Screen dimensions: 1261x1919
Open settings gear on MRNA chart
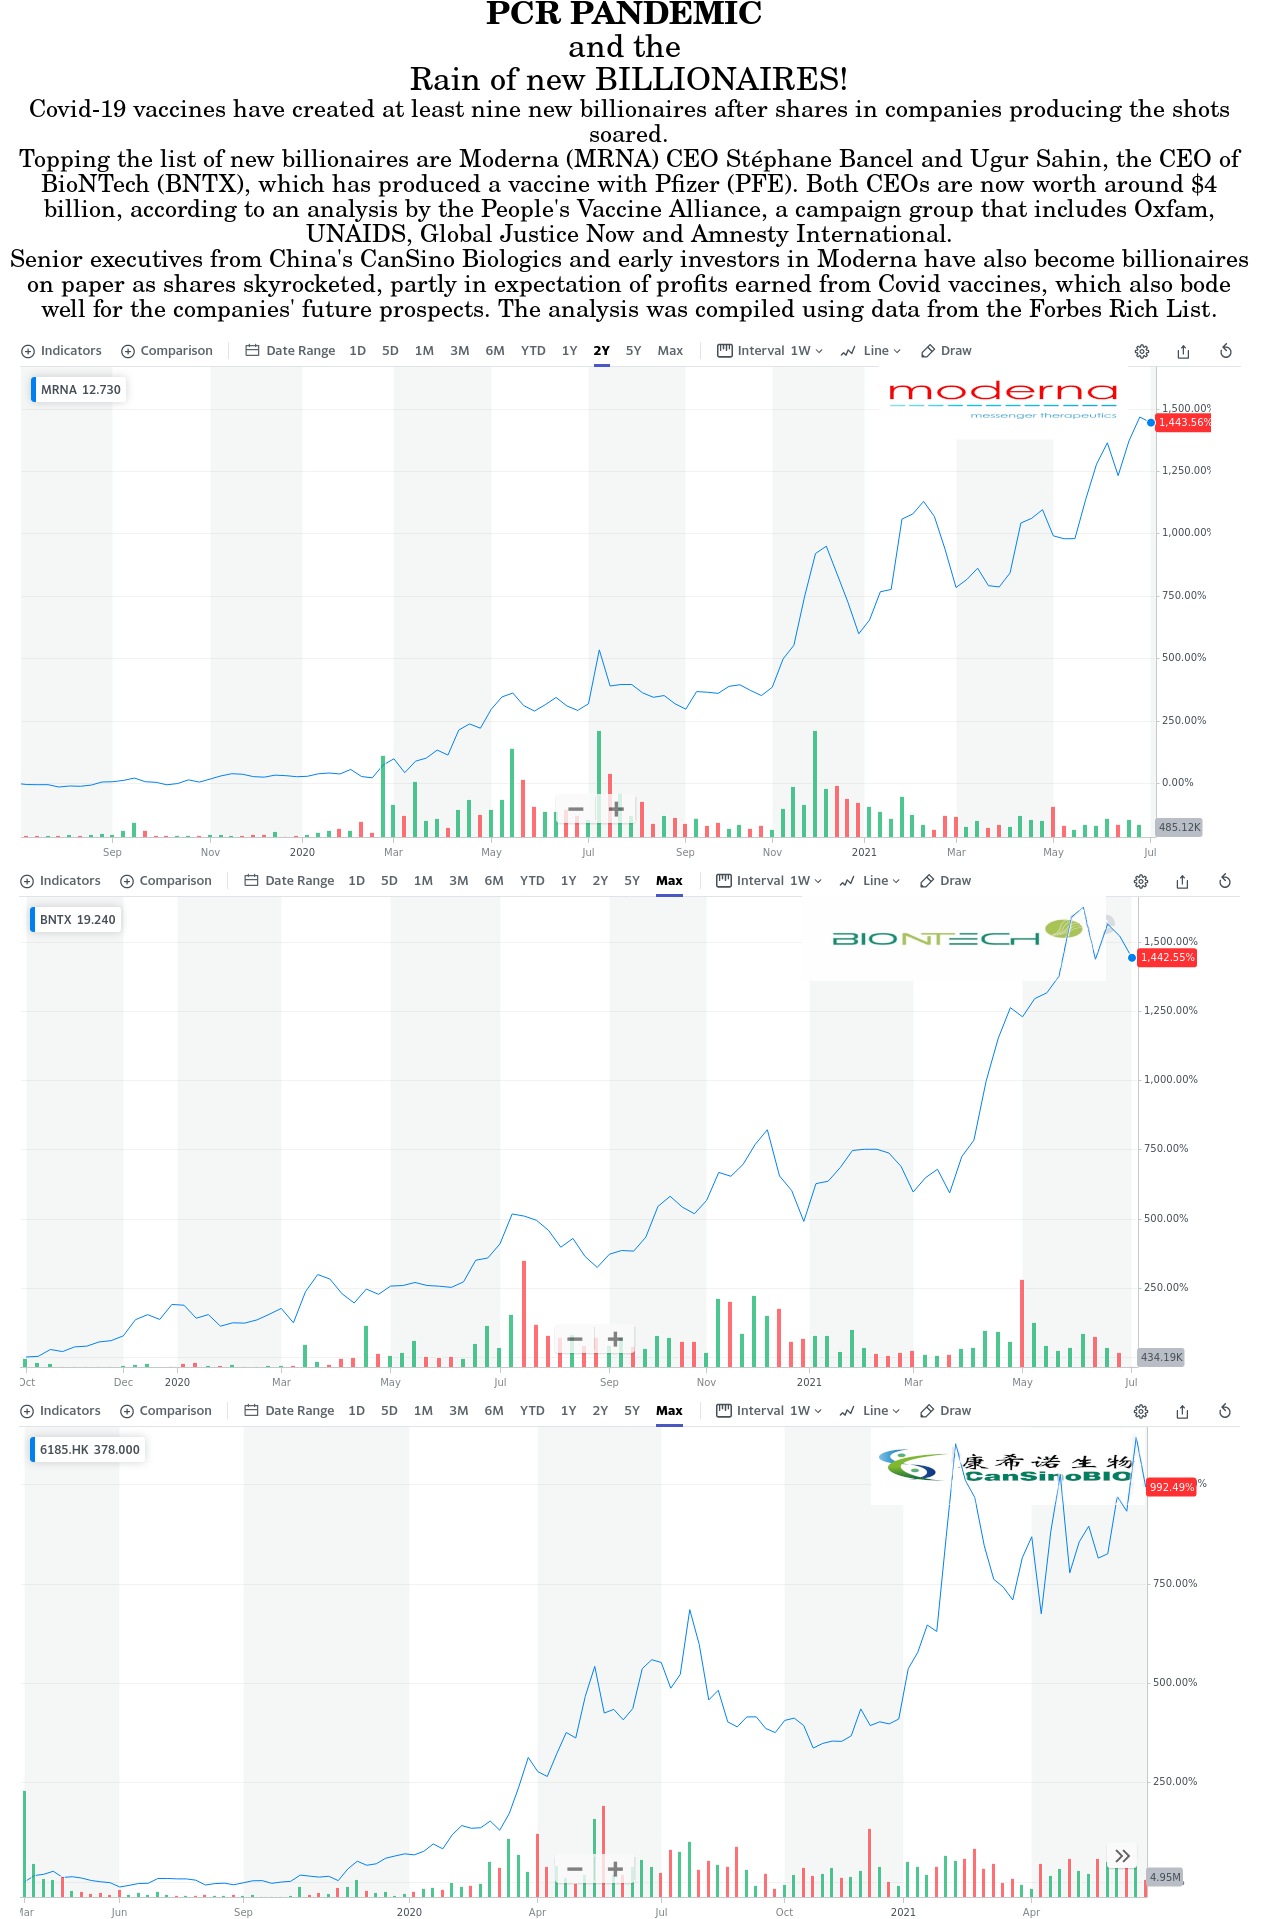pyautogui.click(x=1142, y=351)
